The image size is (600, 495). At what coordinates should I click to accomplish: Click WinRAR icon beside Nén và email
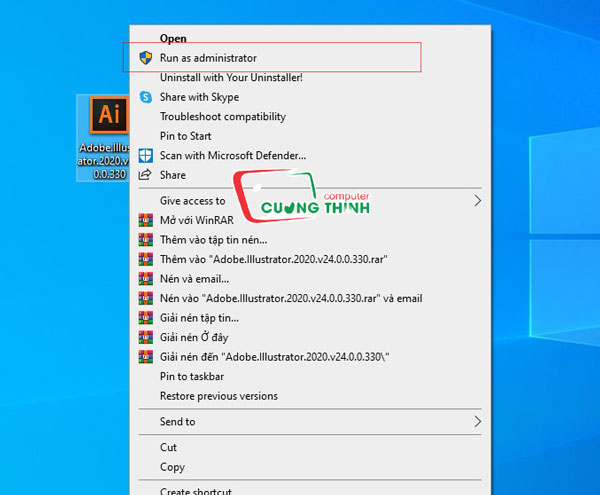pyautogui.click(x=145, y=279)
